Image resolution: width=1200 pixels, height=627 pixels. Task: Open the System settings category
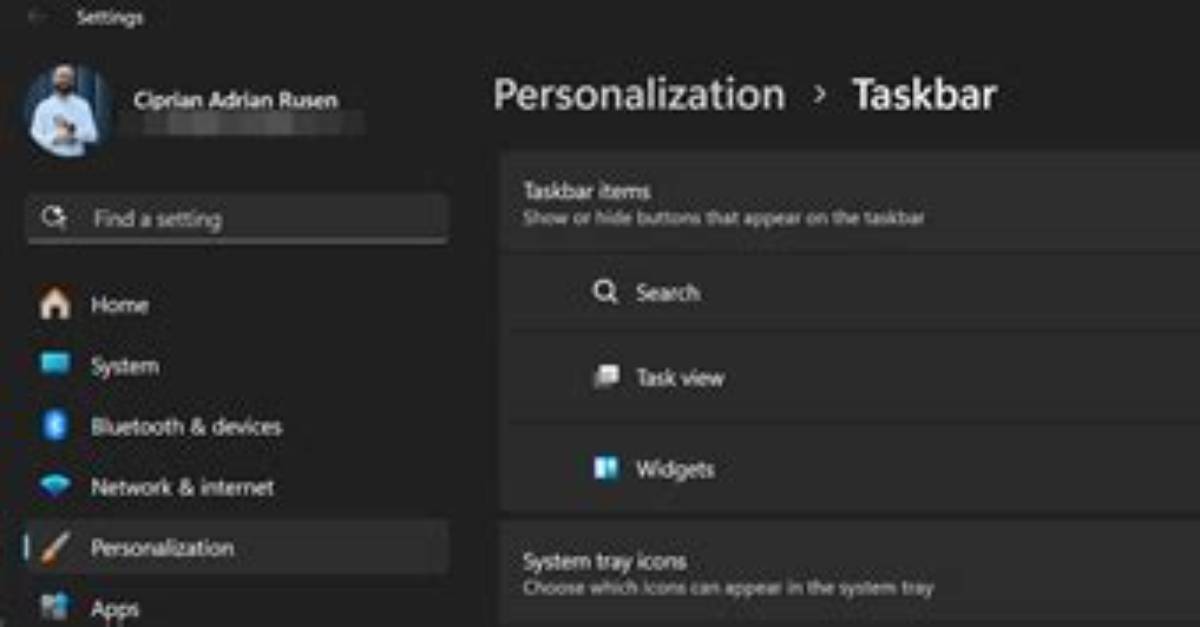pos(237,366)
